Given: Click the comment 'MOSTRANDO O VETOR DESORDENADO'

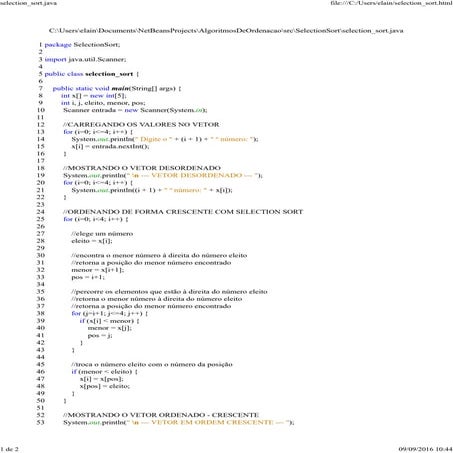Looking at the screenshot, I should (x=142, y=168).
